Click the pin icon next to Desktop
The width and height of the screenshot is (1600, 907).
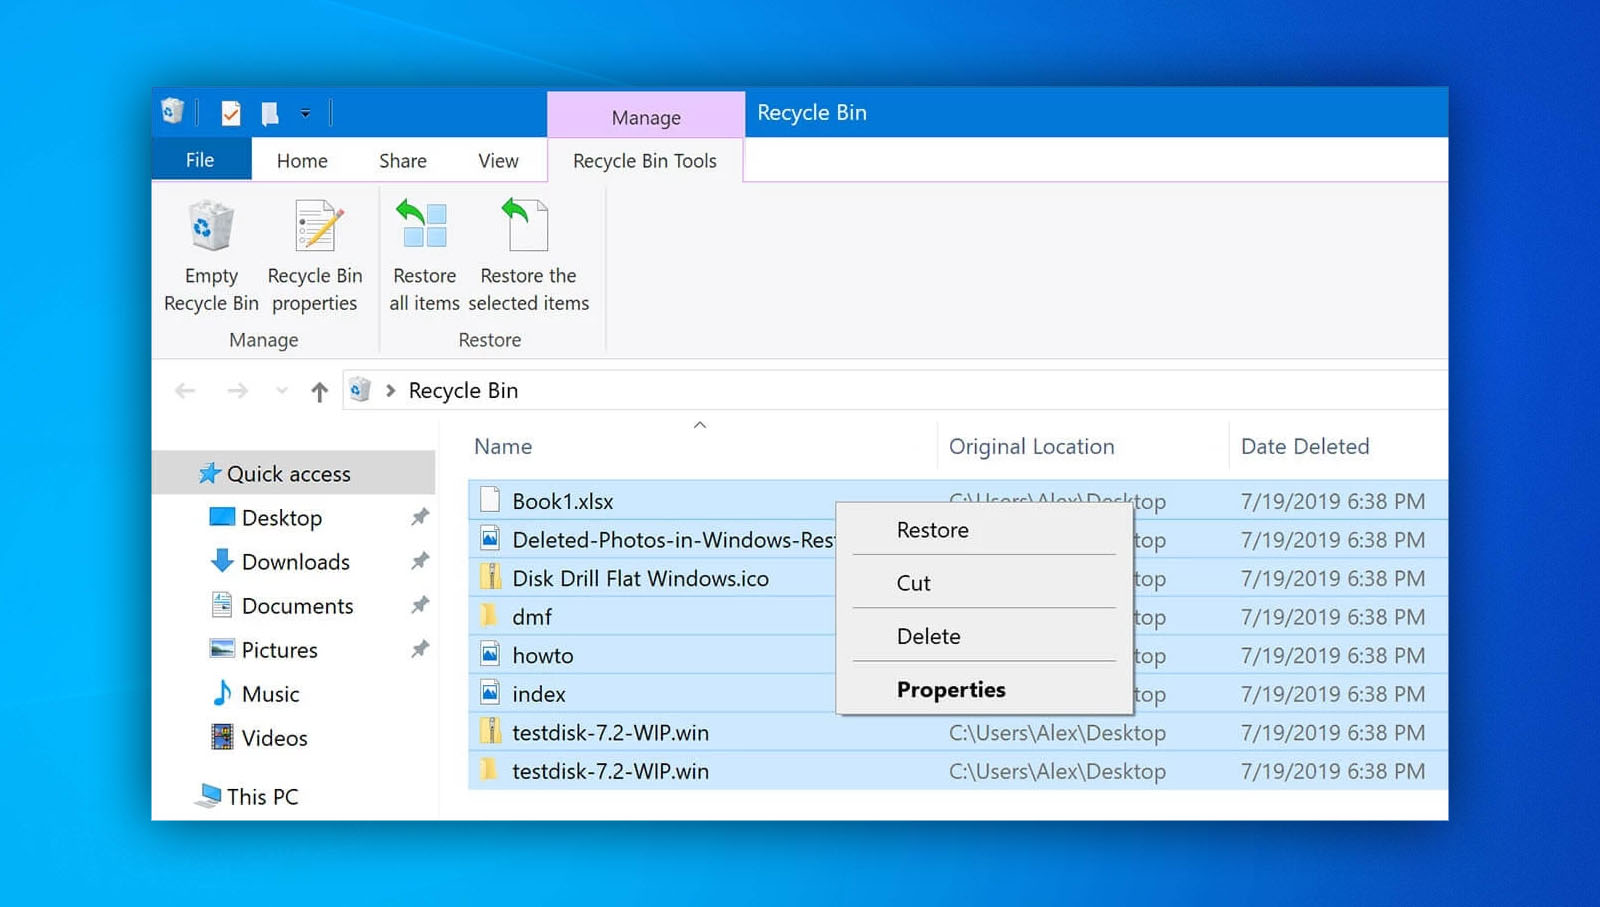(x=420, y=517)
